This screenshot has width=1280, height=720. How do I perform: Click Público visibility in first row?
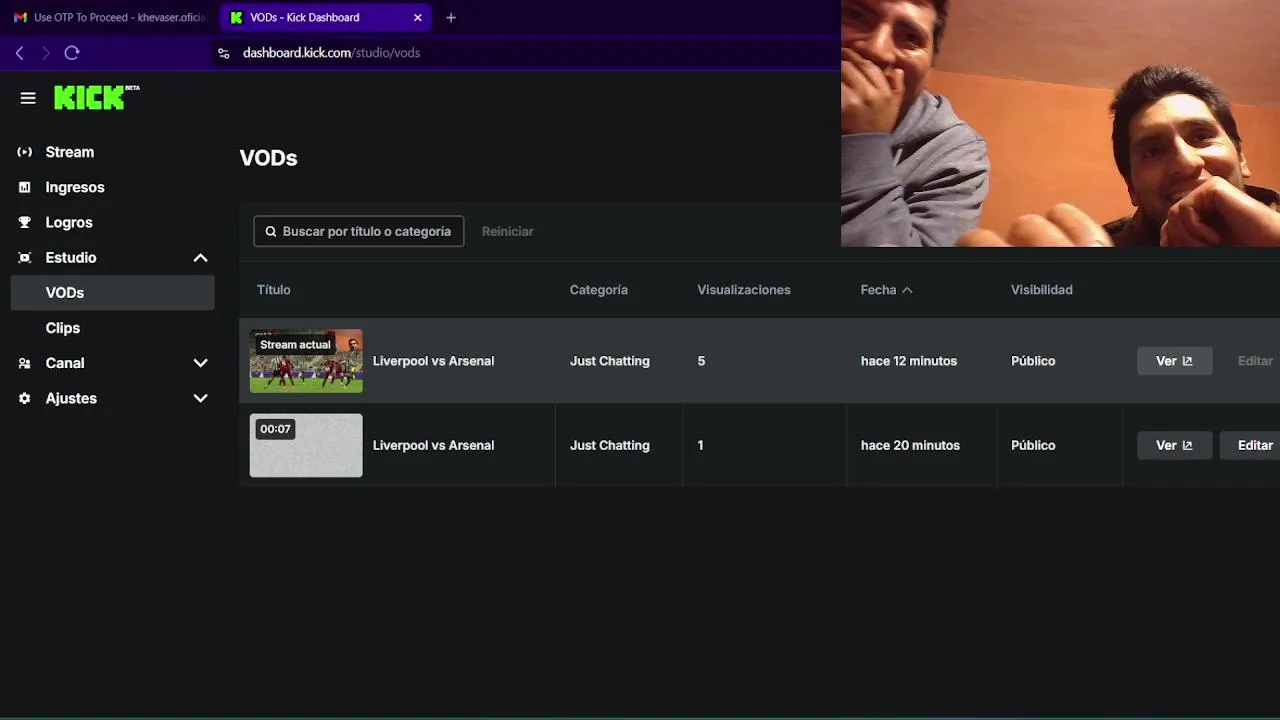pos(1033,361)
